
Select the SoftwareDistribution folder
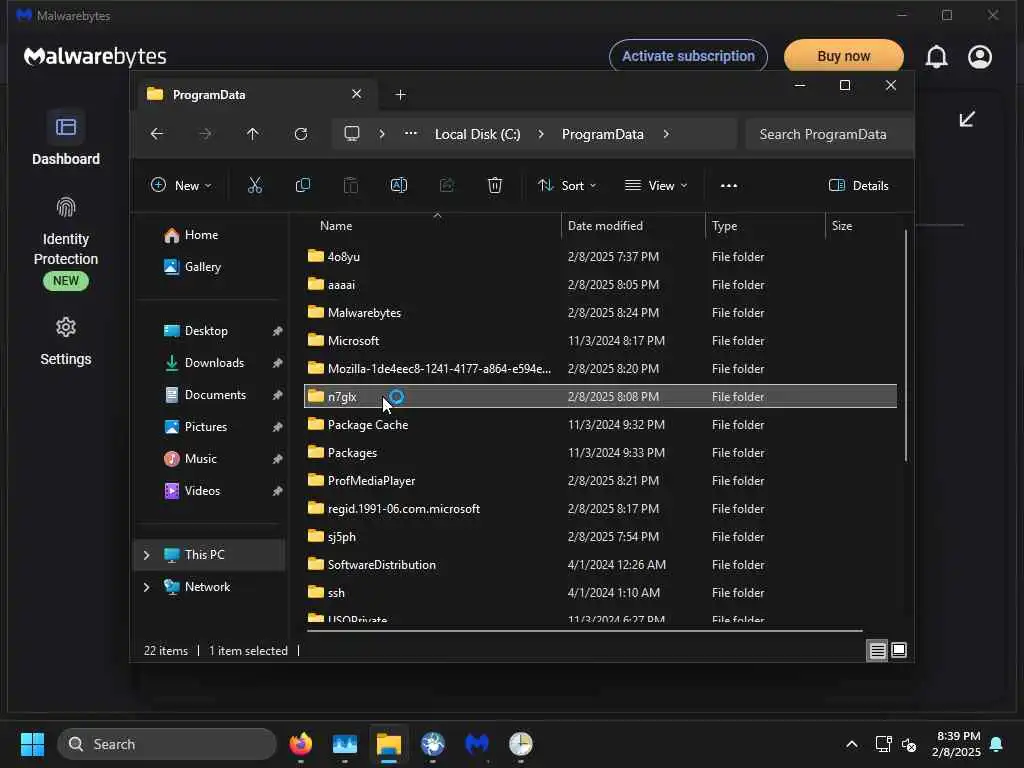pyautogui.click(x=600, y=565)
